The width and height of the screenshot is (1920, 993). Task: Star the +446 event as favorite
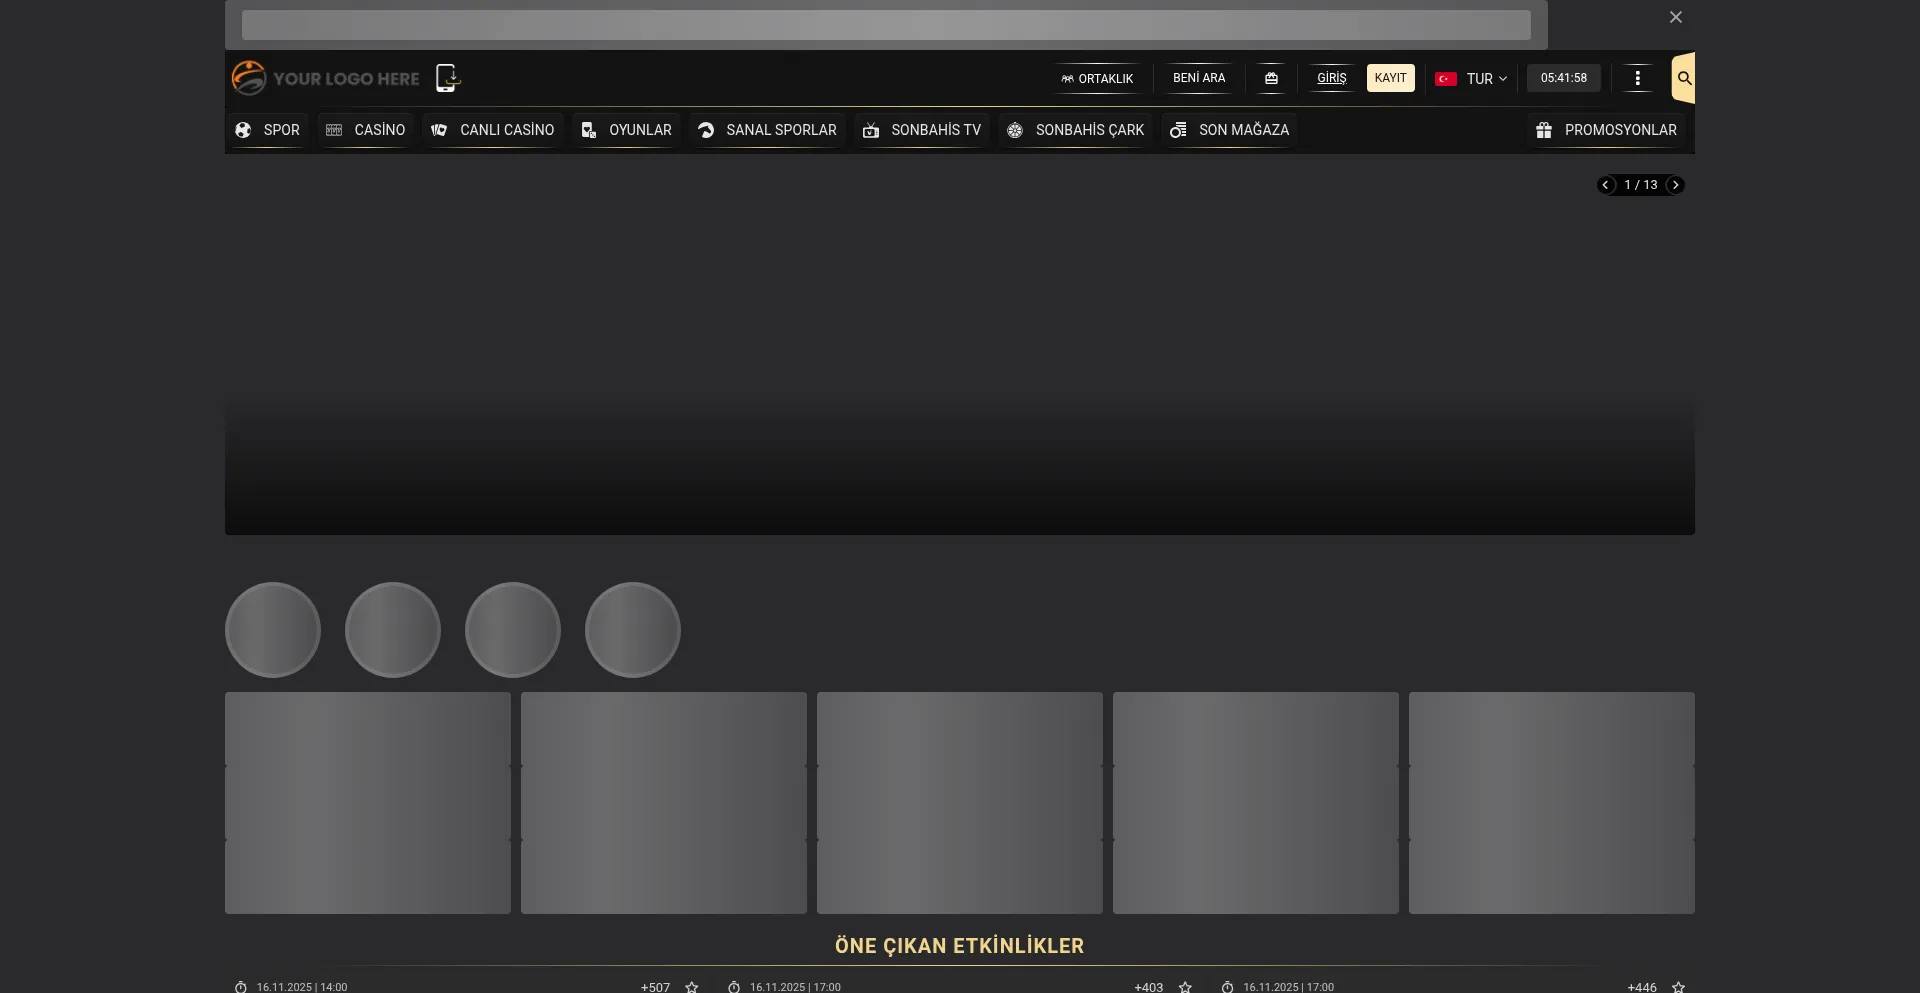click(1678, 987)
